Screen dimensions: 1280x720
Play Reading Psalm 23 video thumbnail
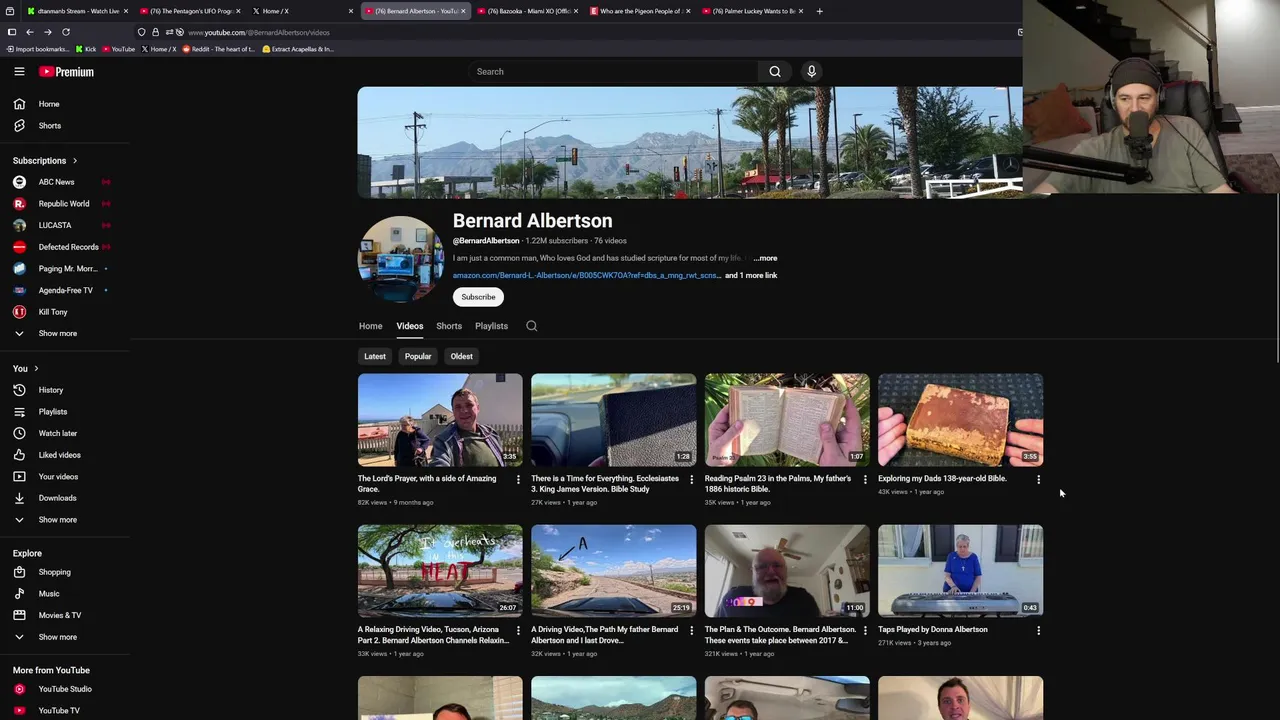pyautogui.click(x=787, y=420)
